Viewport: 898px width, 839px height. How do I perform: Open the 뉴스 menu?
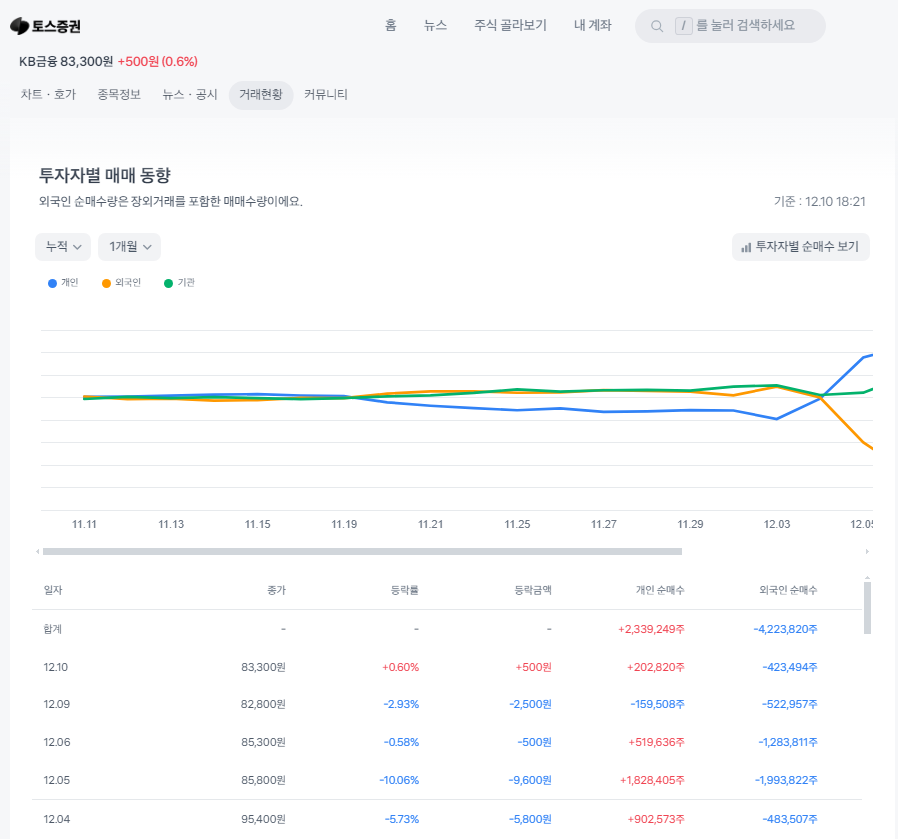(435, 25)
